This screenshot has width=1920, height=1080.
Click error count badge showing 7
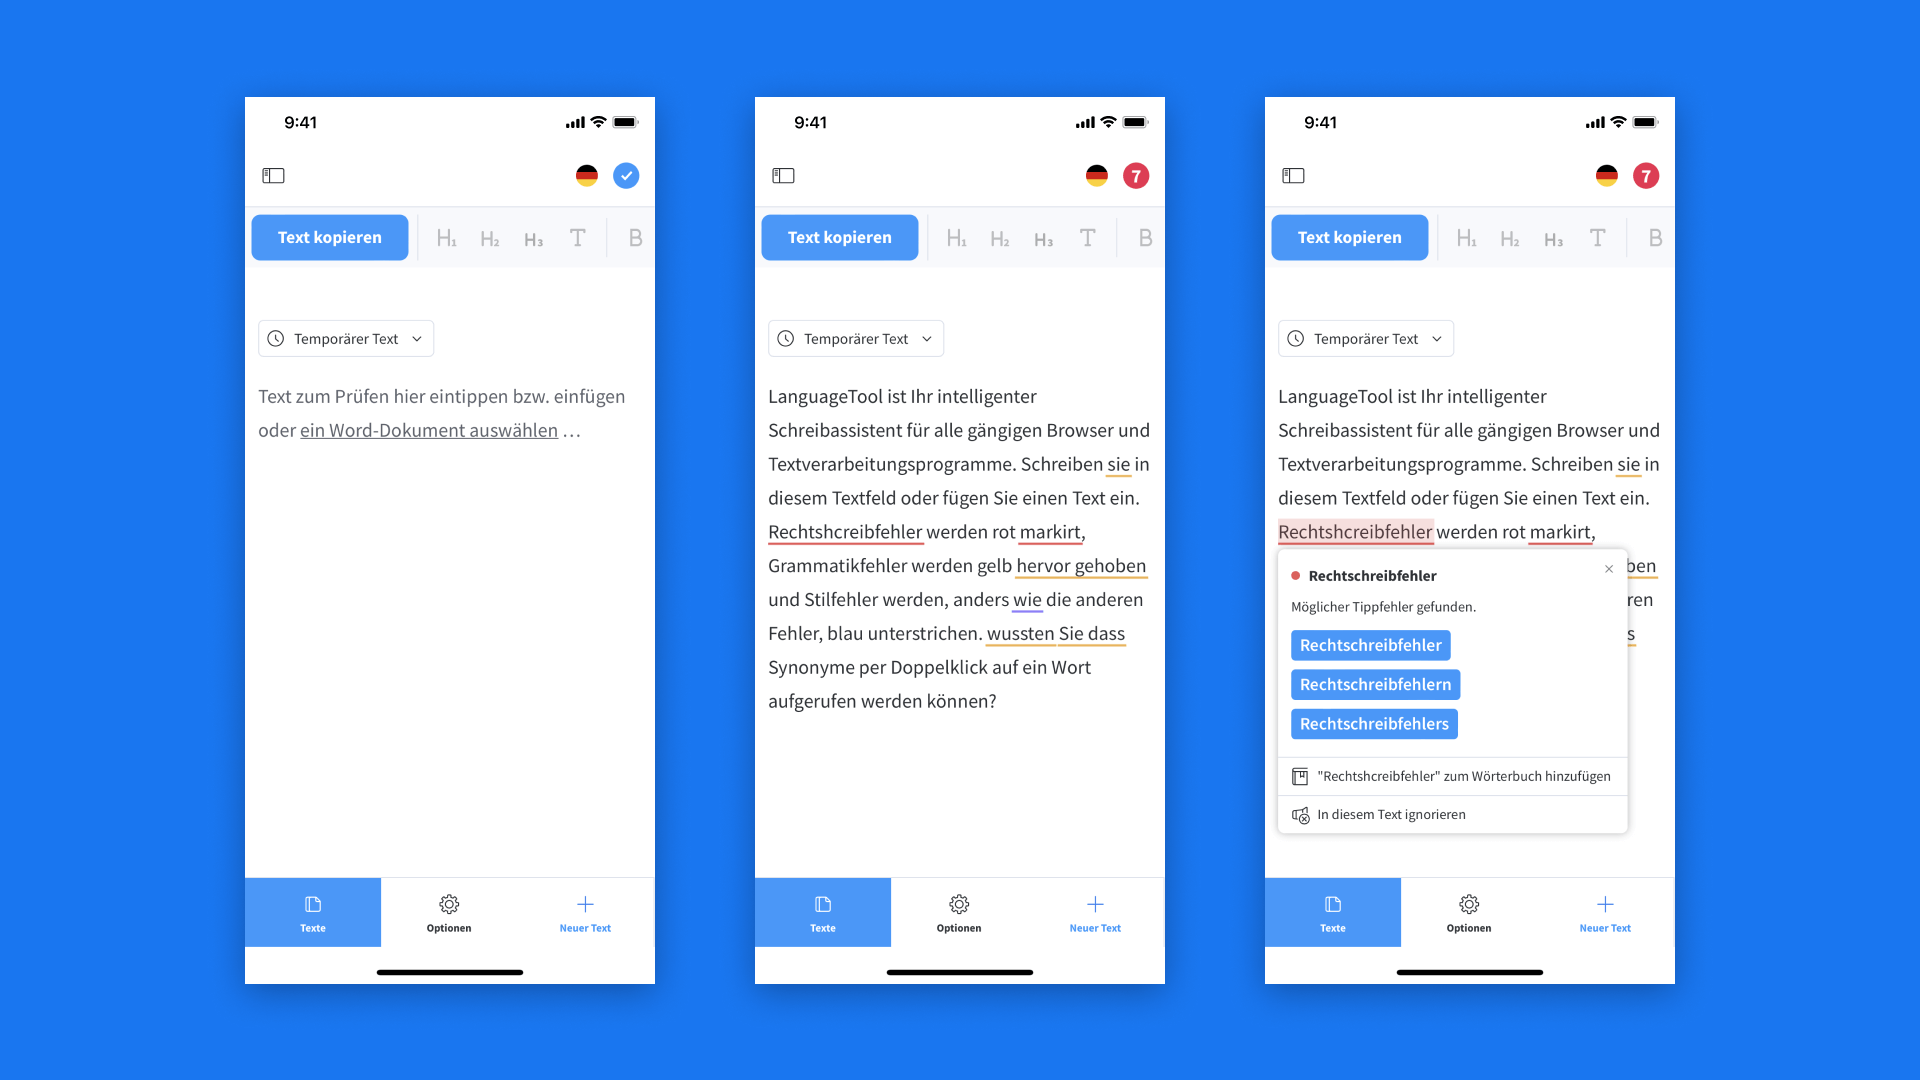(x=1135, y=175)
